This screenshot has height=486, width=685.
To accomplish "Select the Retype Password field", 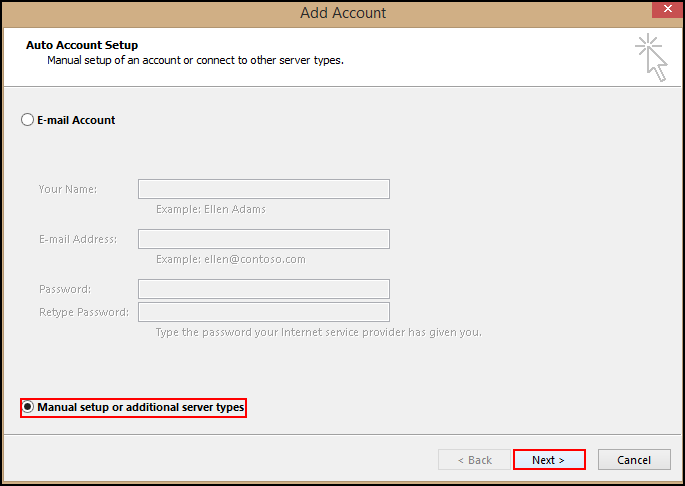I will coord(263,312).
